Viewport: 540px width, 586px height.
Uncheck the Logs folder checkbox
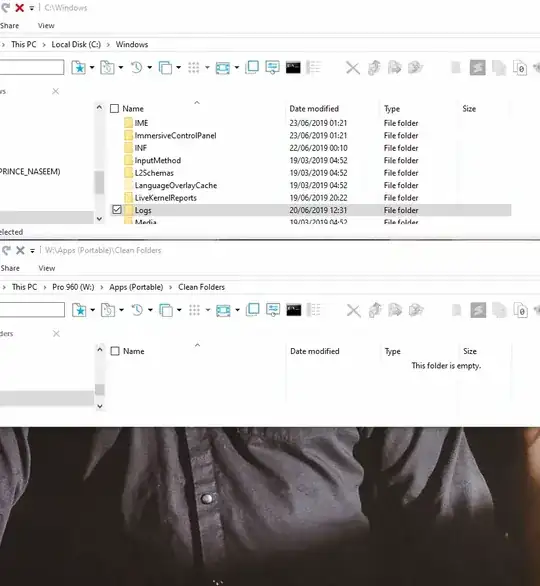(117, 210)
